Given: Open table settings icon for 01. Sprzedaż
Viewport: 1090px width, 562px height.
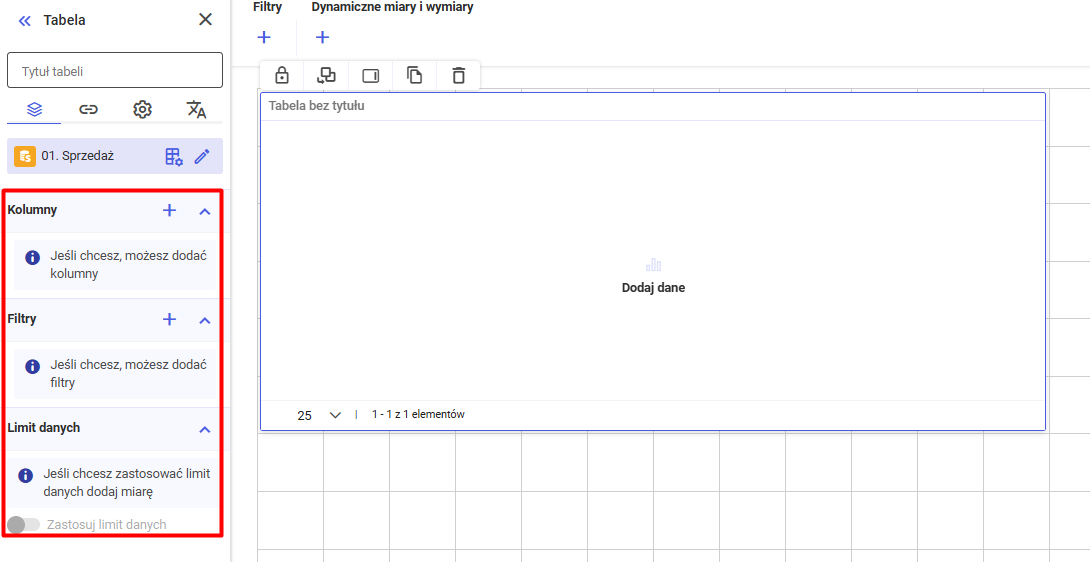Looking at the screenshot, I should (x=174, y=156).
